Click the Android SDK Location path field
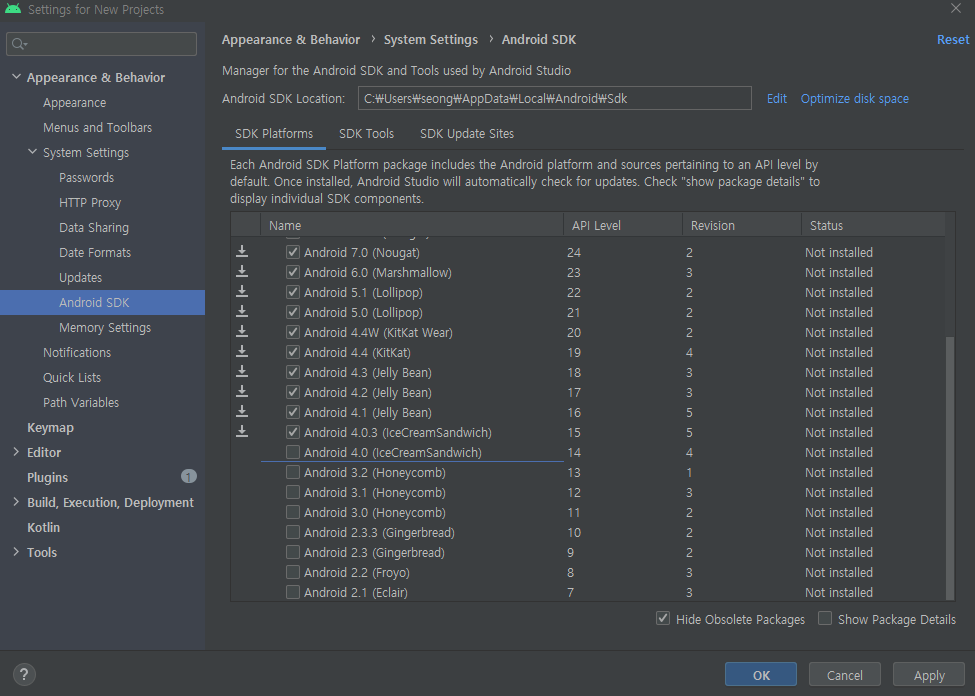 [x=555, y=98]
